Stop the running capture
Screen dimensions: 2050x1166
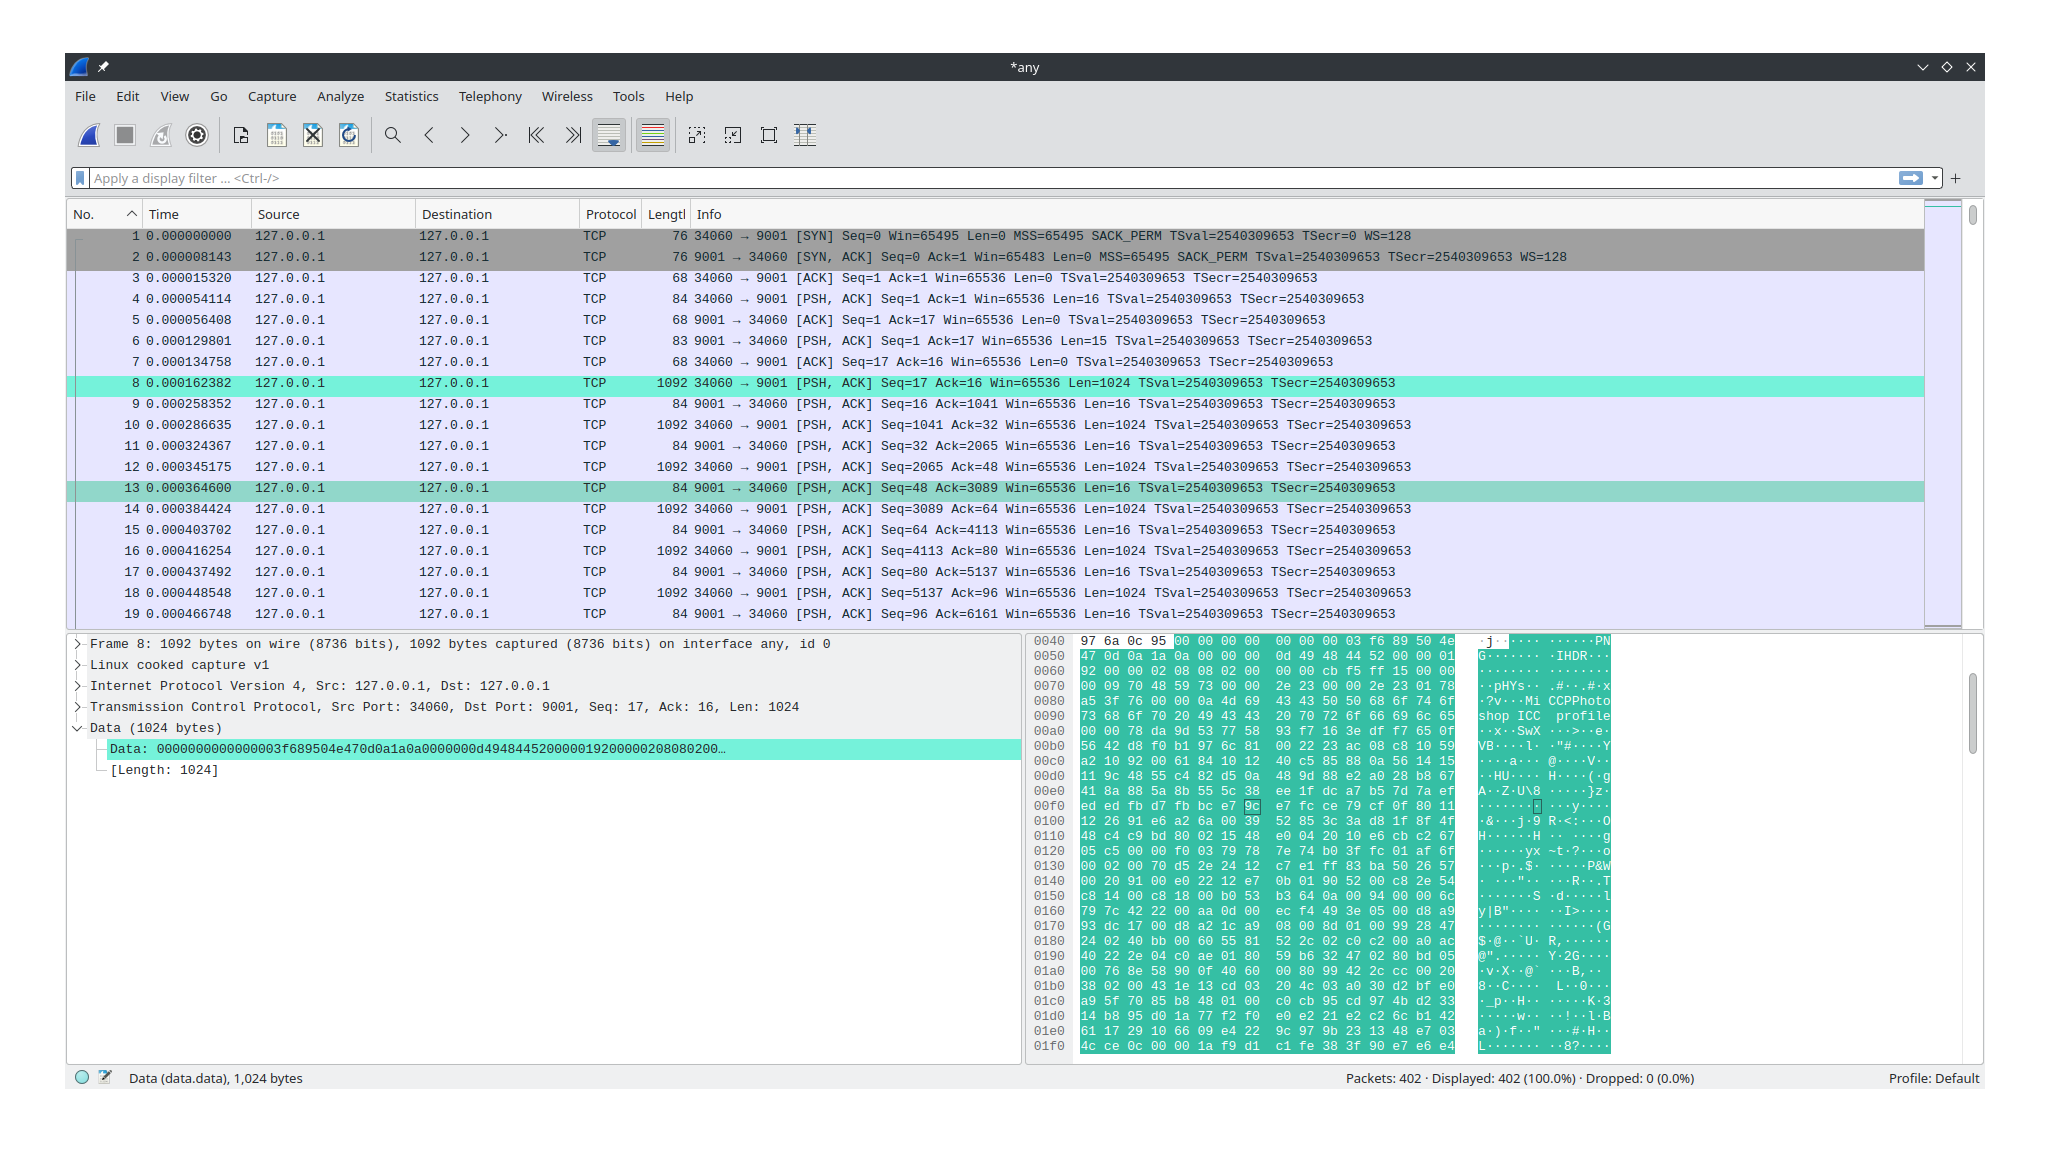click(x=125, y=135)
